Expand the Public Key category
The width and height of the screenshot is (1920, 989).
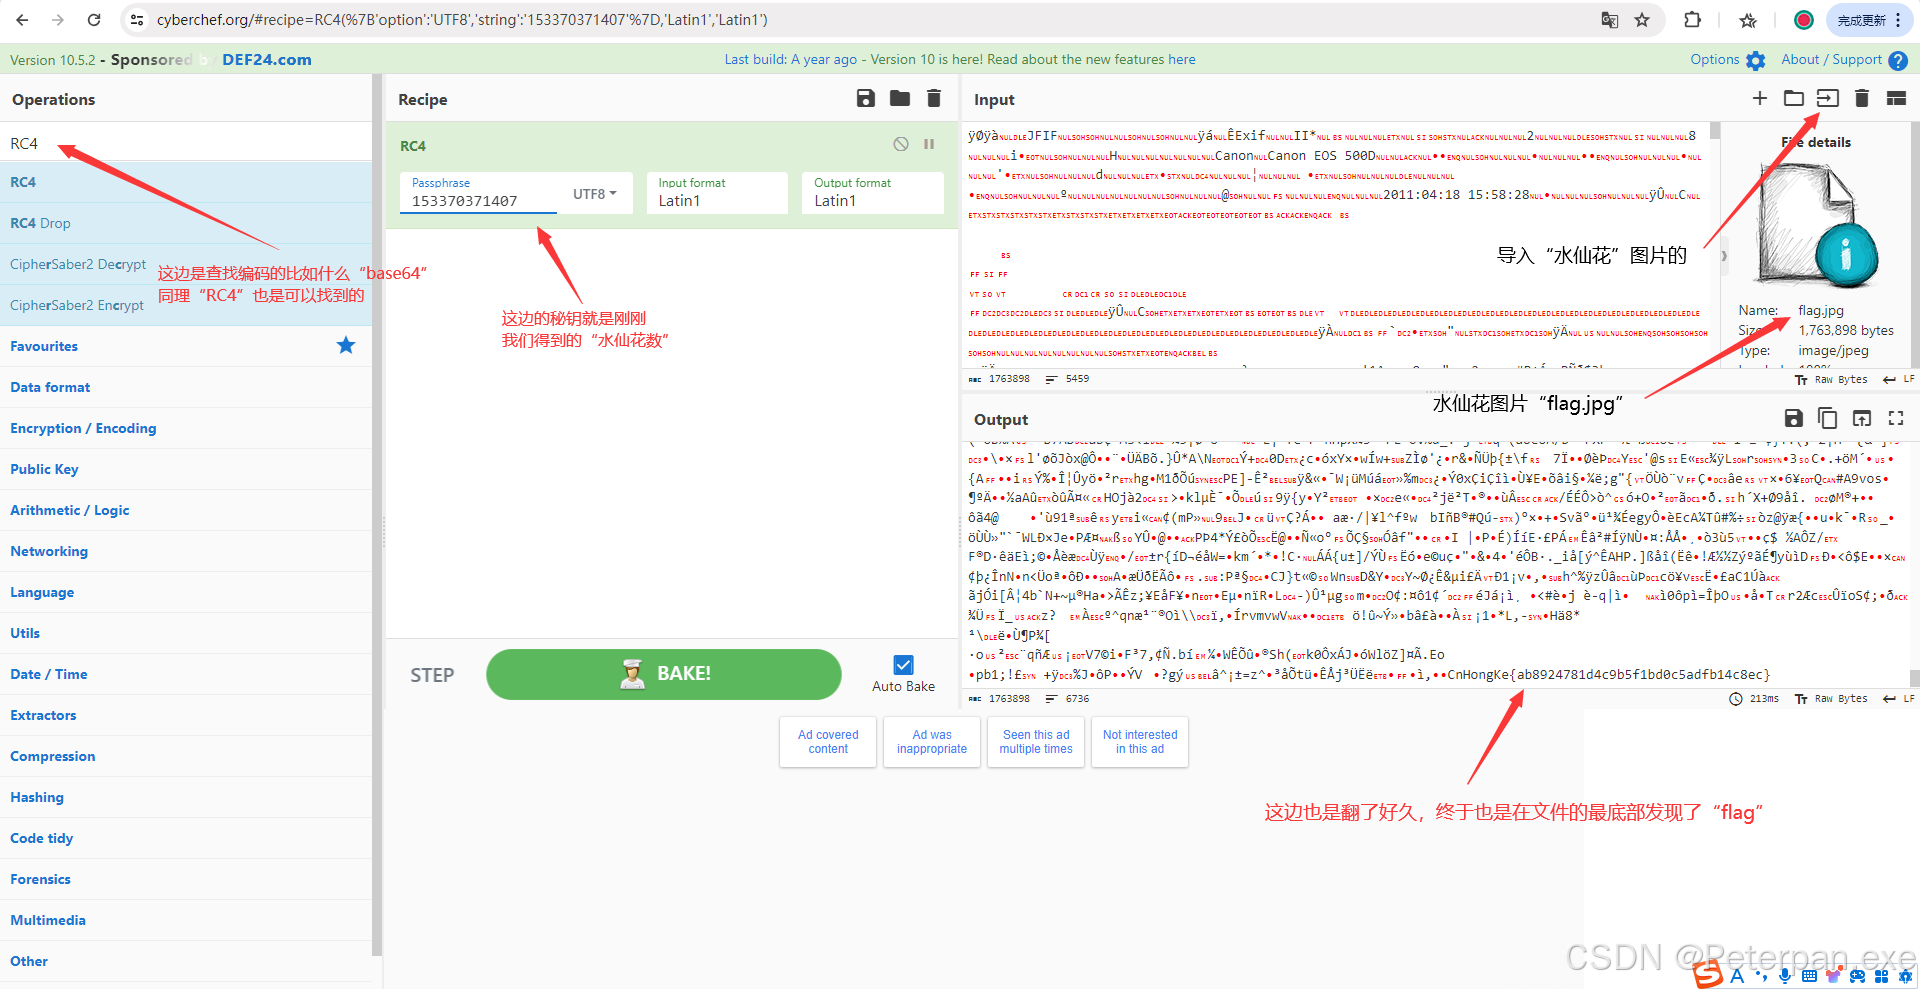pyautogui.click(x=186, y=469)
